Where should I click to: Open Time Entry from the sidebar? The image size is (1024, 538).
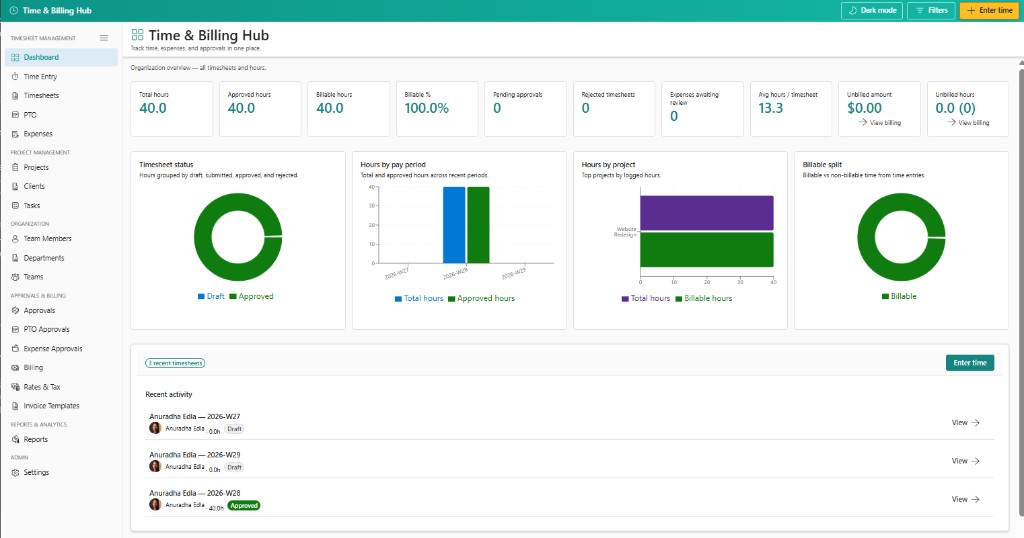(61, 76)
